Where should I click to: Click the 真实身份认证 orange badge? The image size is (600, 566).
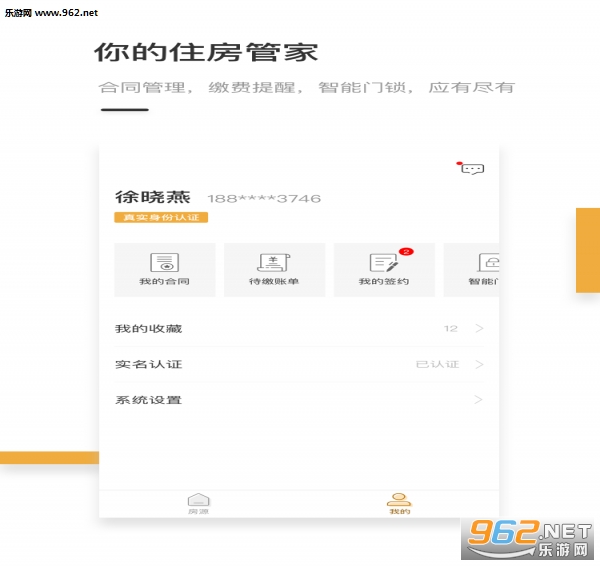[x=161, y=217]
